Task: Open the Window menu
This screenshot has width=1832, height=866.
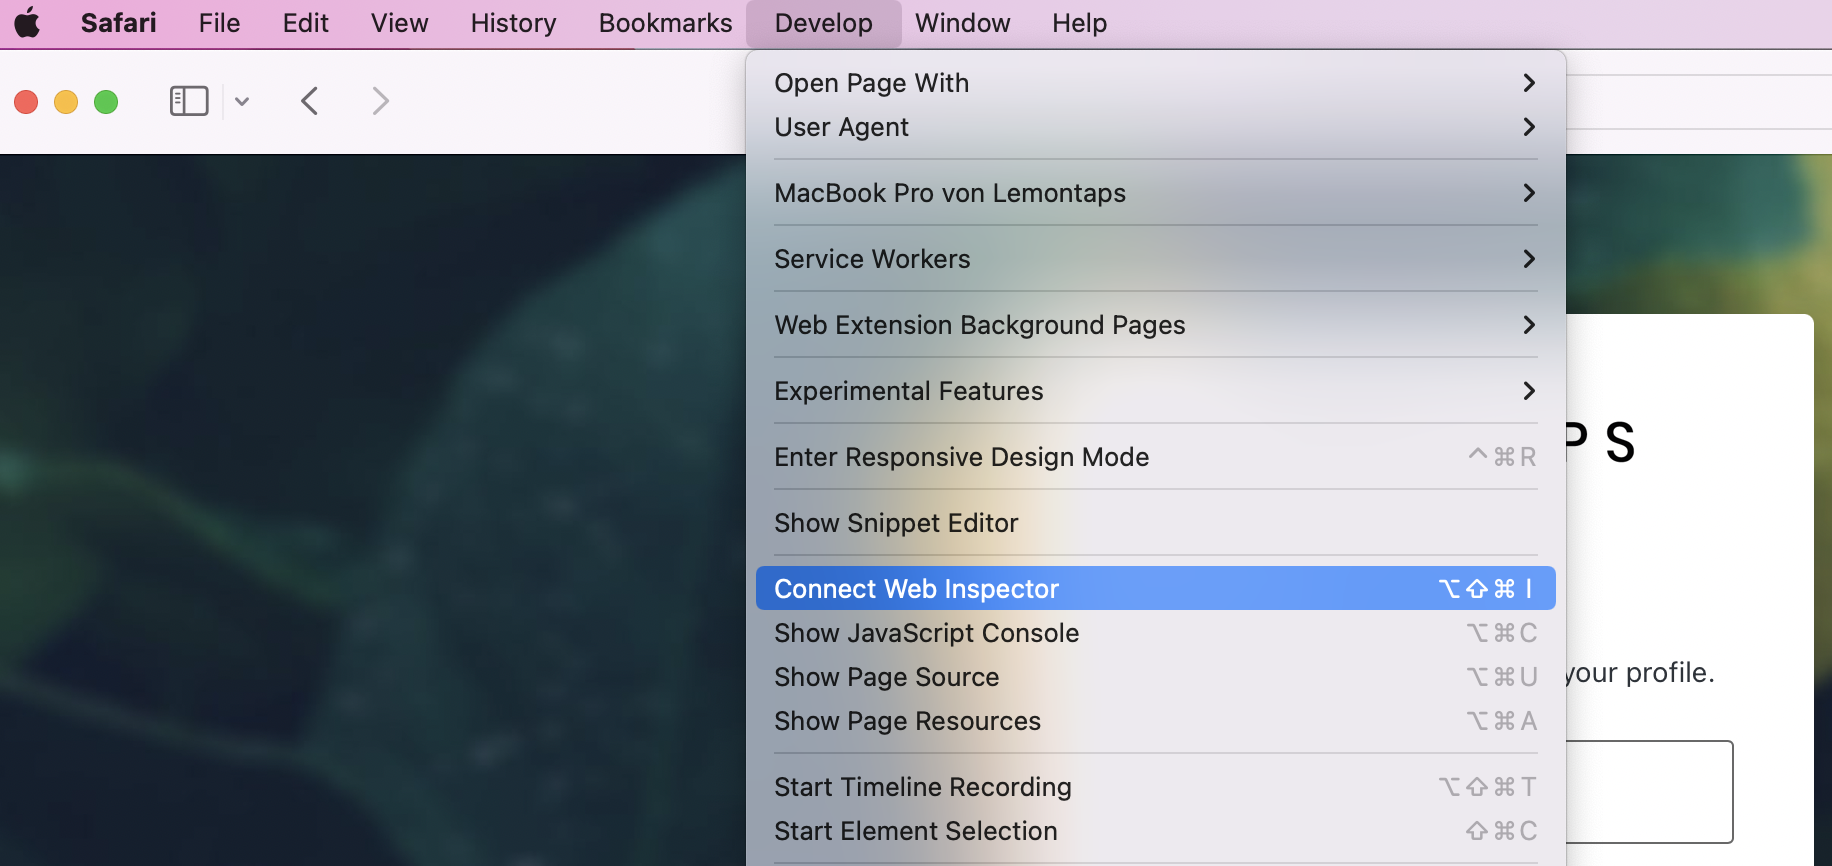Action: click(x=962, y=23)
